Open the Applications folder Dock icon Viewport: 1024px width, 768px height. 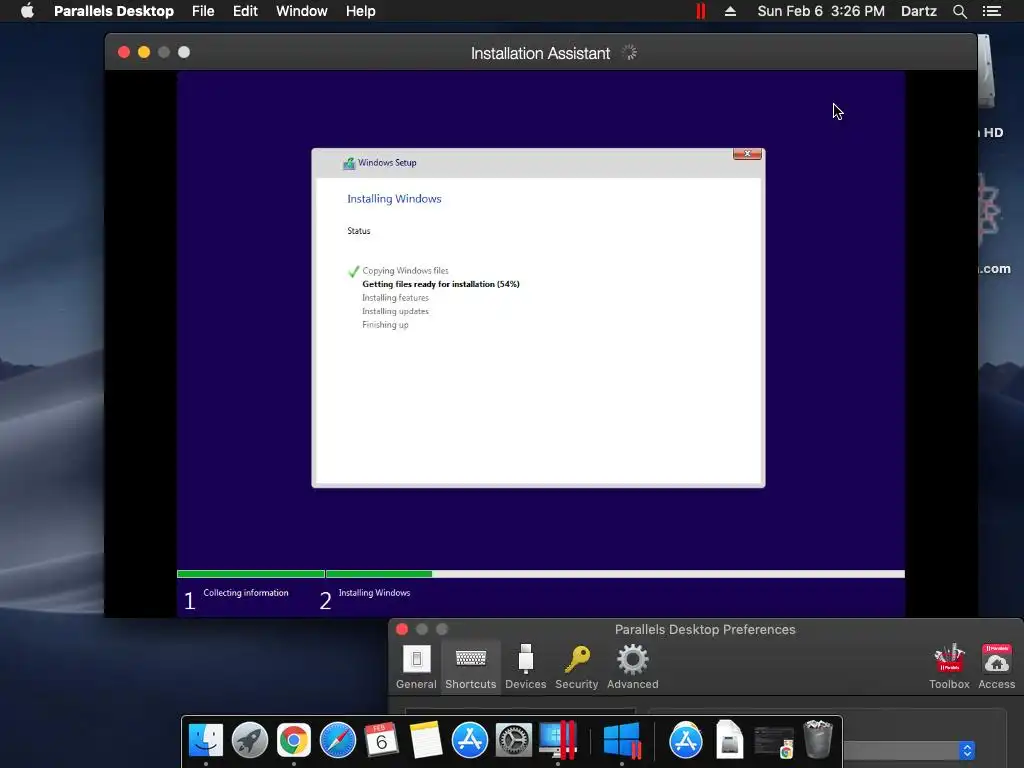[686, 740]
